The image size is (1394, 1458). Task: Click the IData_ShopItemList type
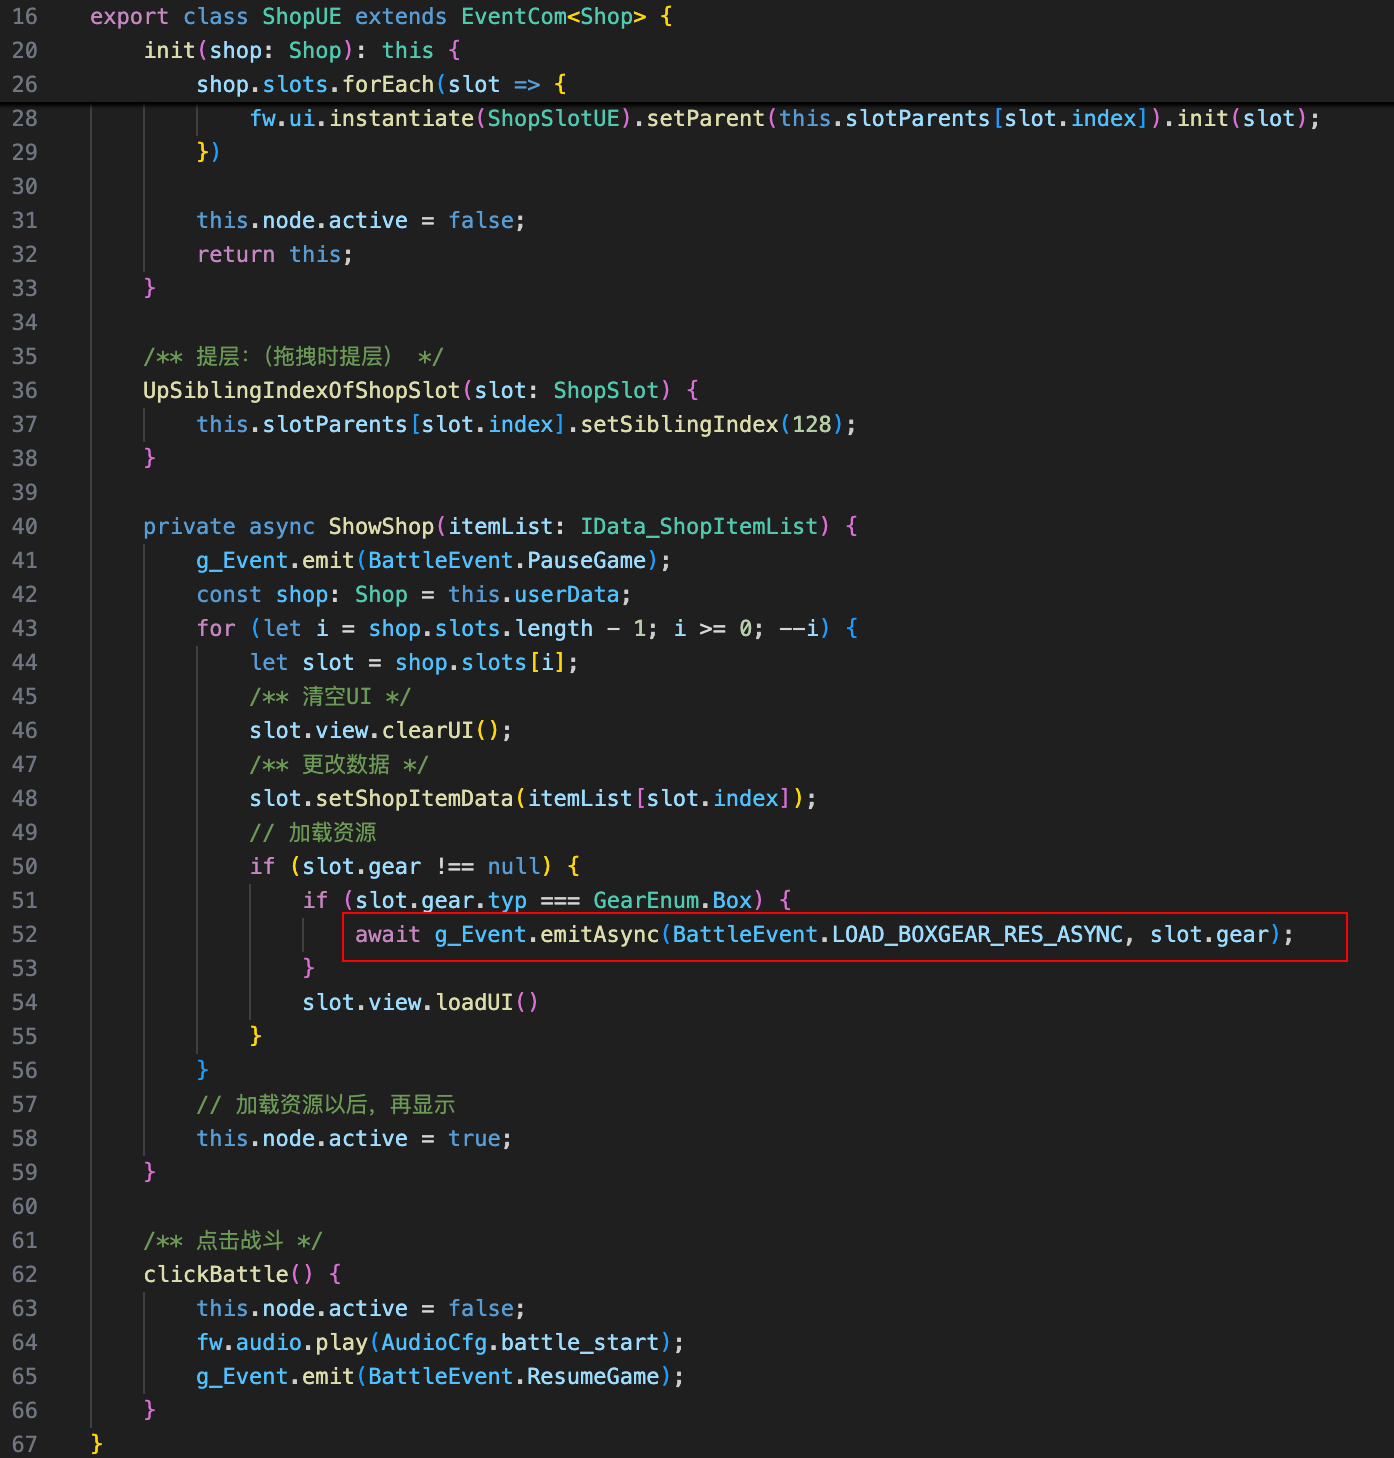tap(700, 526)
